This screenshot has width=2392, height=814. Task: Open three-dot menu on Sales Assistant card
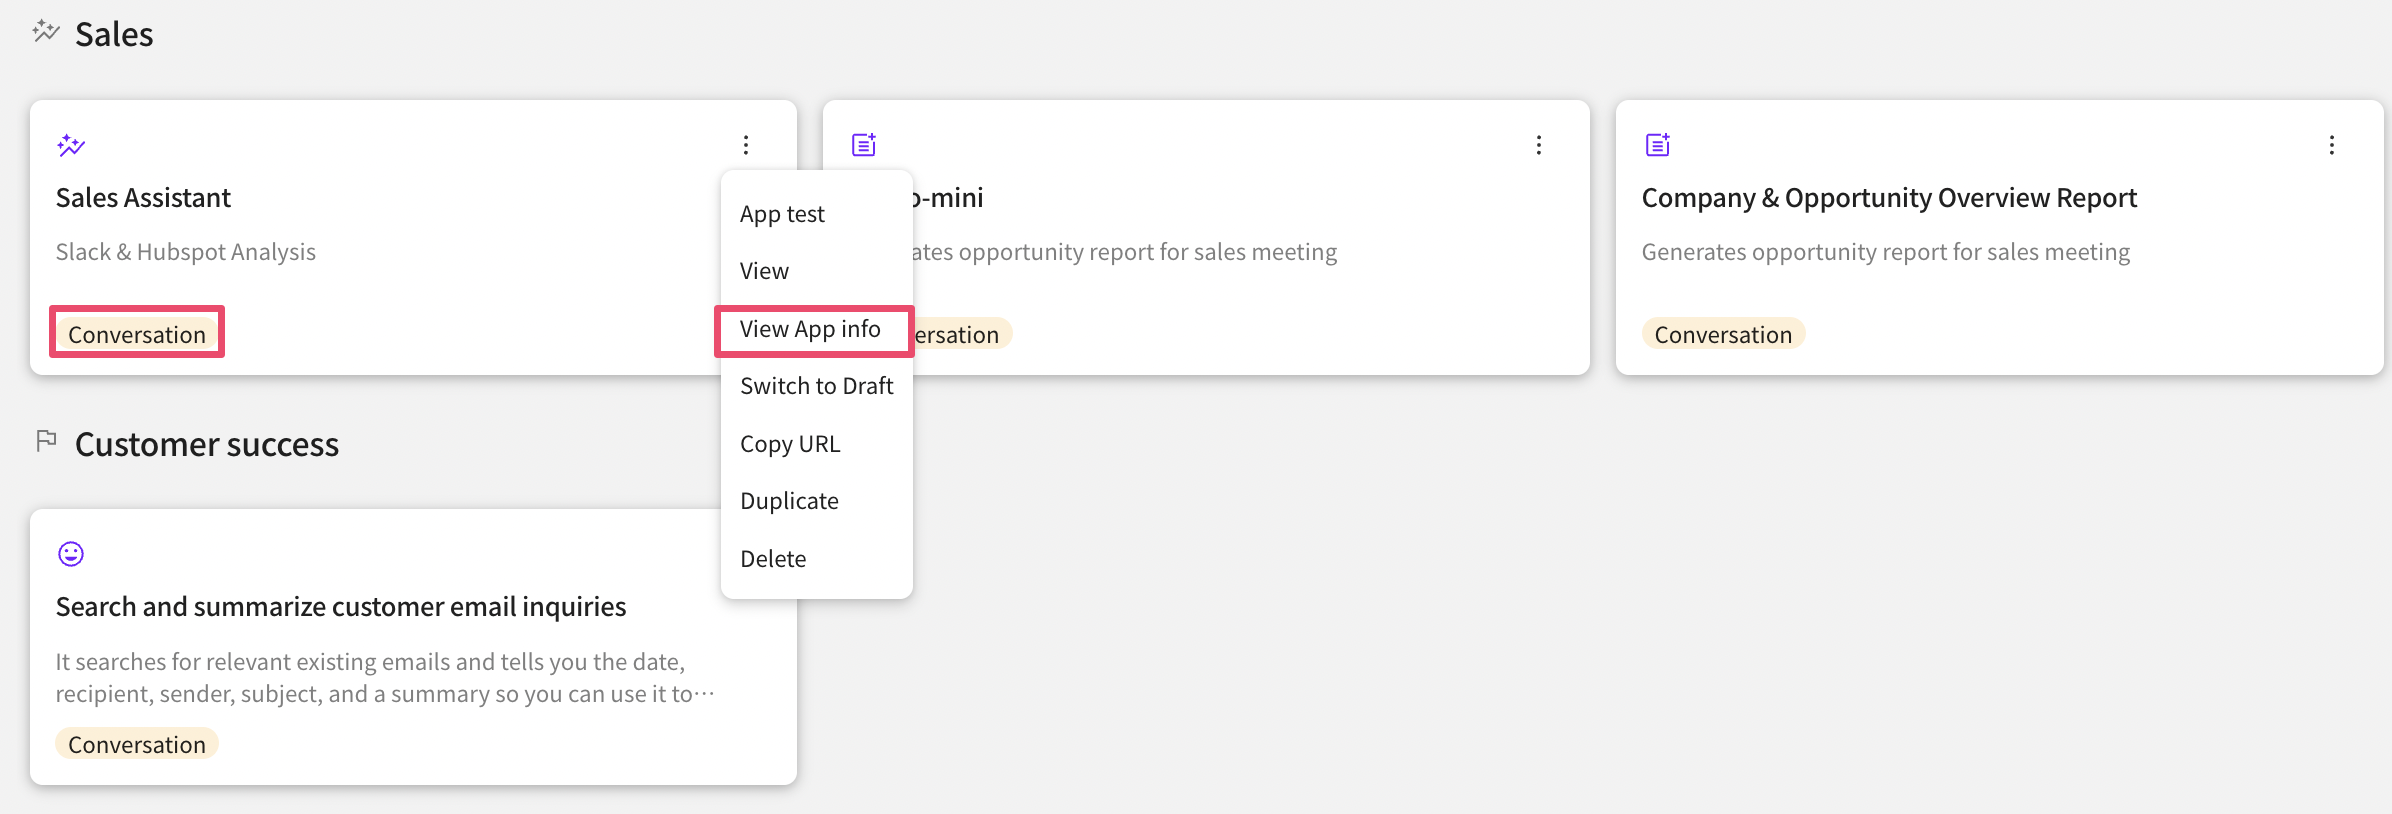click(x=746, y=145)
